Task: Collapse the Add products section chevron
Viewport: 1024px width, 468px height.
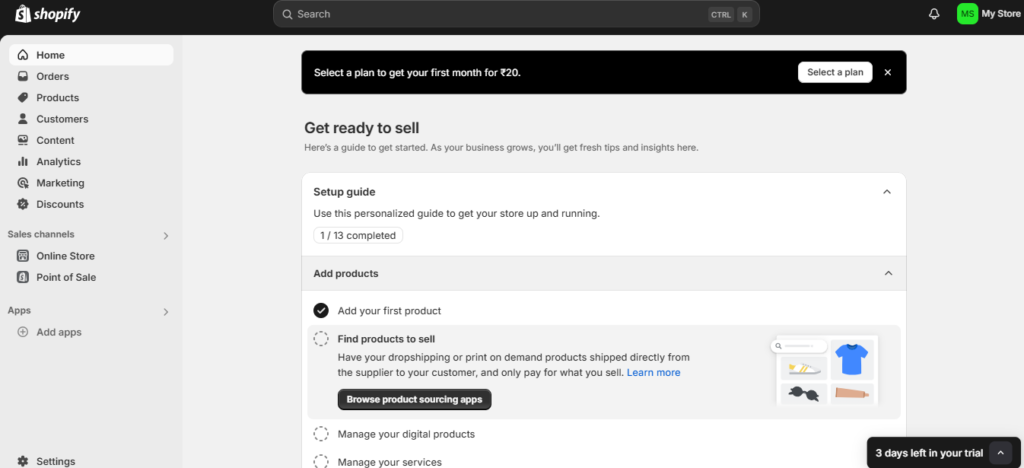Action: 888,273
